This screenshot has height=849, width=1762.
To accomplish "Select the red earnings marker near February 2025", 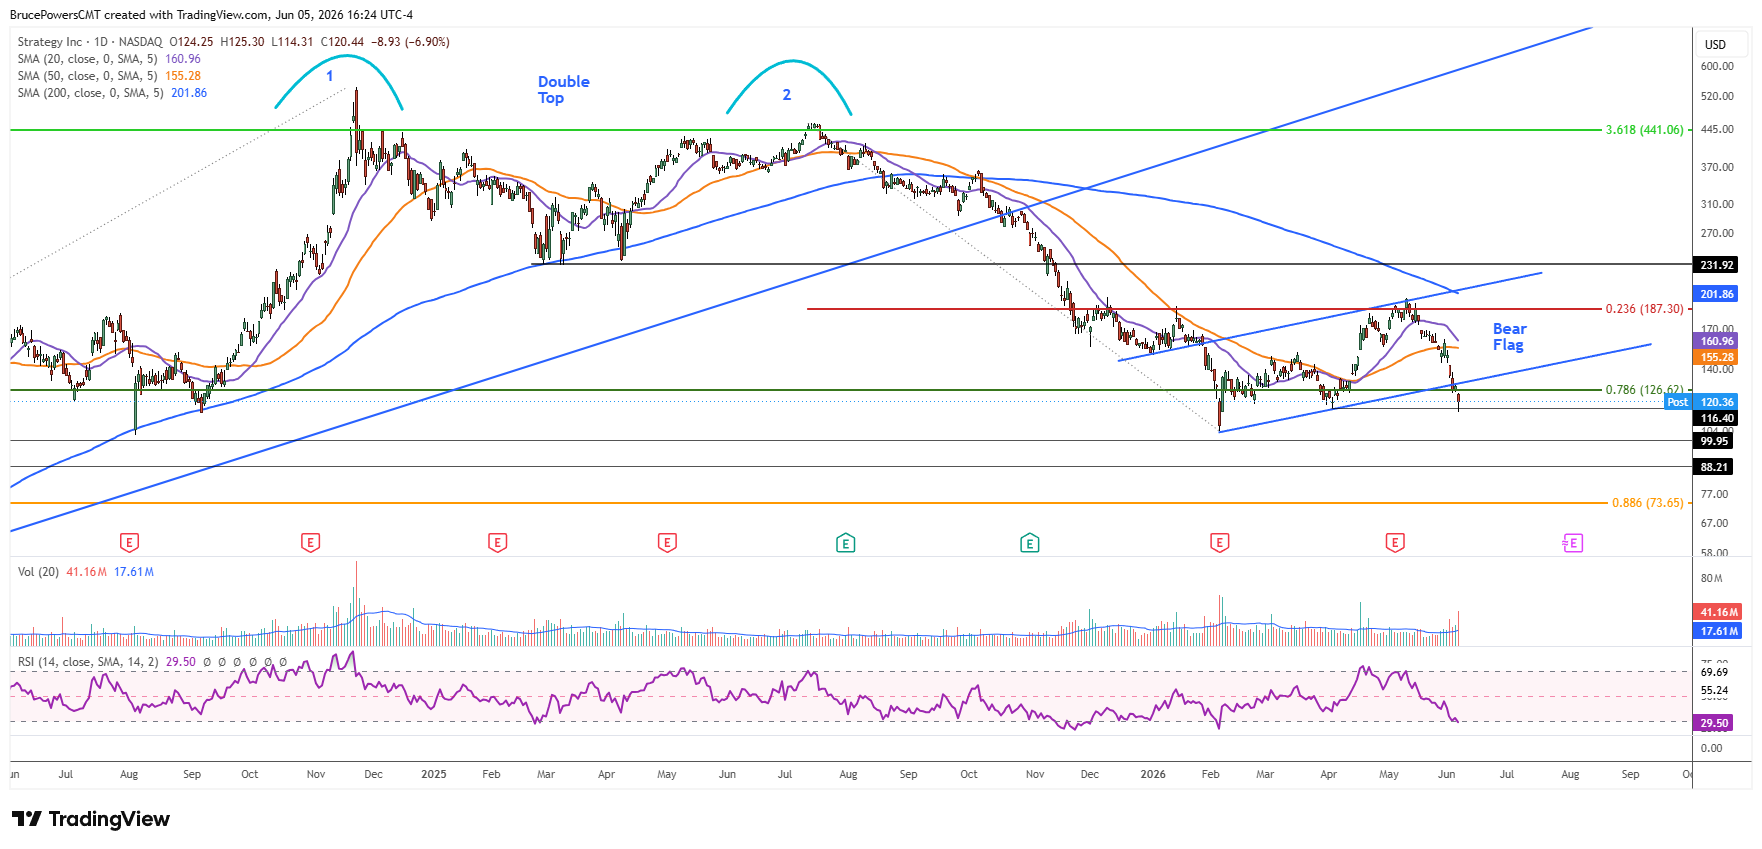I will click(497, 543).
